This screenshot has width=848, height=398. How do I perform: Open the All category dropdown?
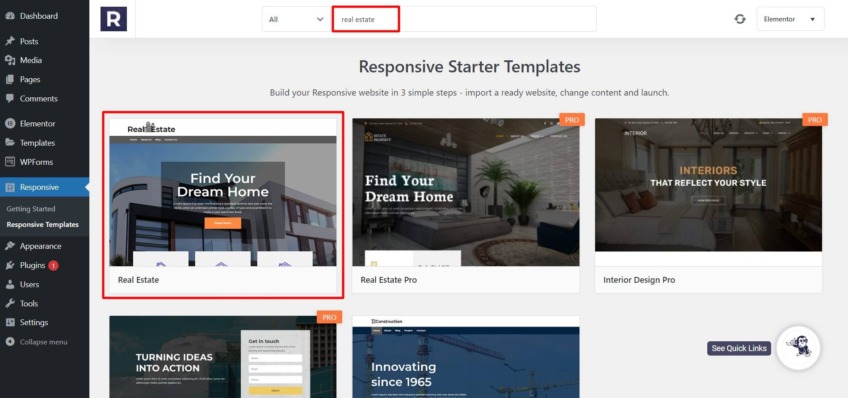point(296,19)
